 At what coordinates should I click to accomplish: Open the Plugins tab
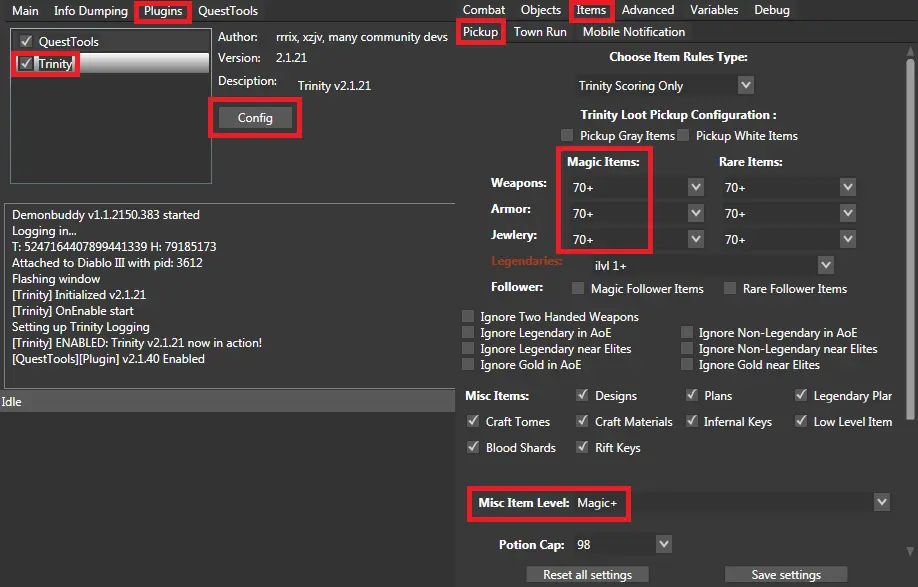163,11
